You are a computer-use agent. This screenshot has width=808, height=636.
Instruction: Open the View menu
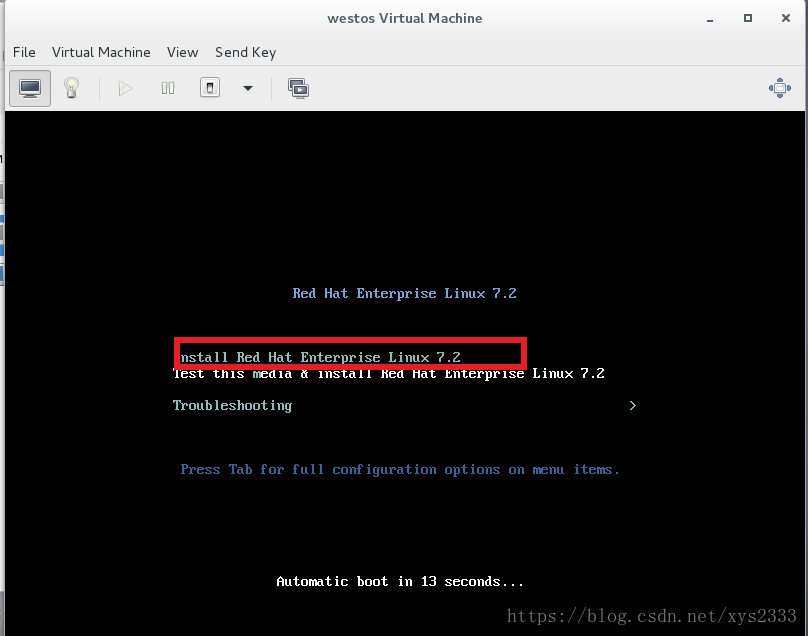182,53
